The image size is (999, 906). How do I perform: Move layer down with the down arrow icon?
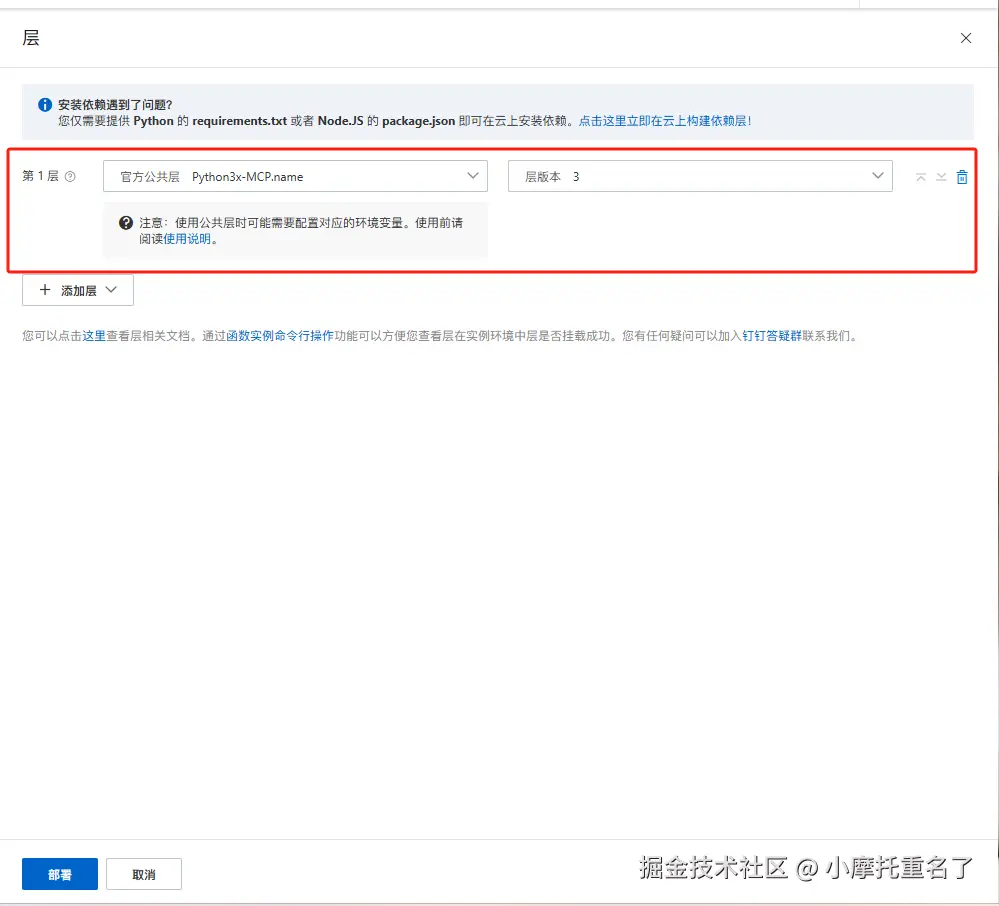pyautogui.click(x=941, y=177)
